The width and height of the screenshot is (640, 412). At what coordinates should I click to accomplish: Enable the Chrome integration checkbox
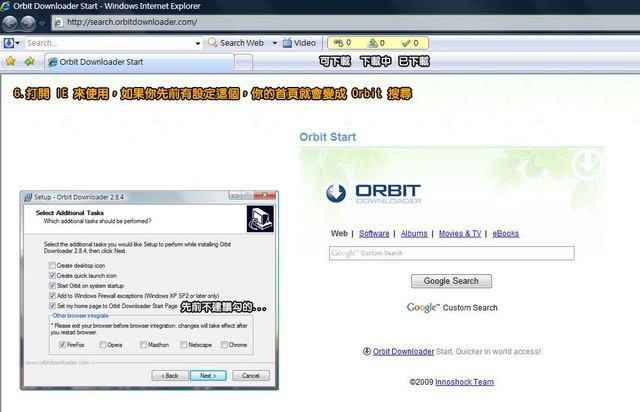tap(224, 345)
